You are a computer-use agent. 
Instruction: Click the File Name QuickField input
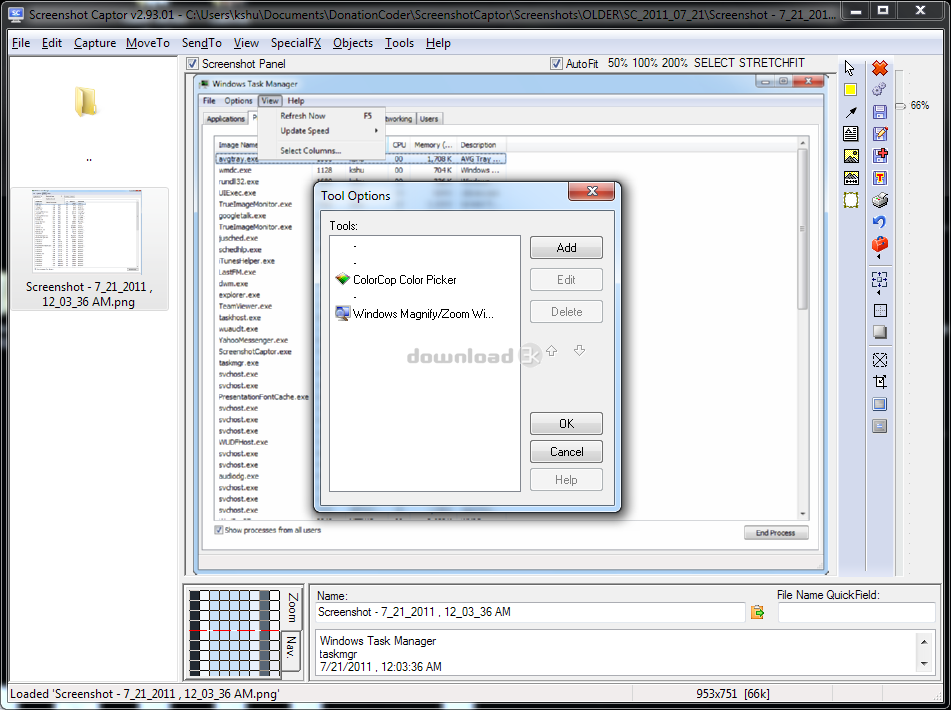[856, 612]
